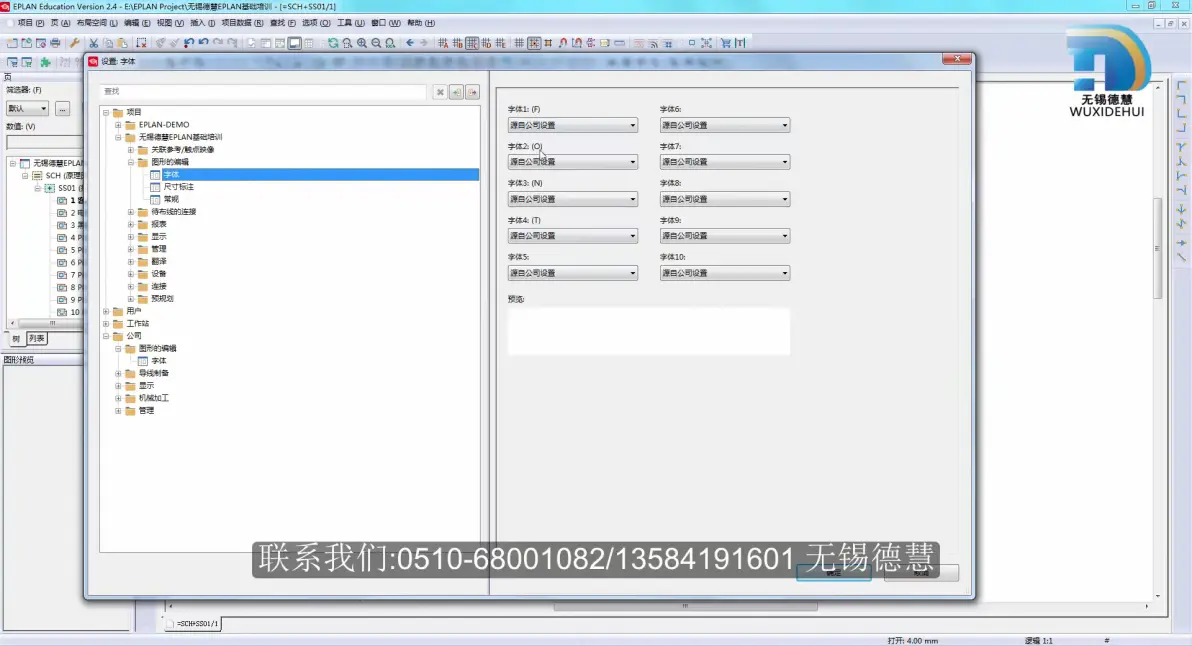Image resolution: width=1192 pixels, height=646 pixels.
Task: Open the 项目数据(R) menu
Action: coord(243,23)
